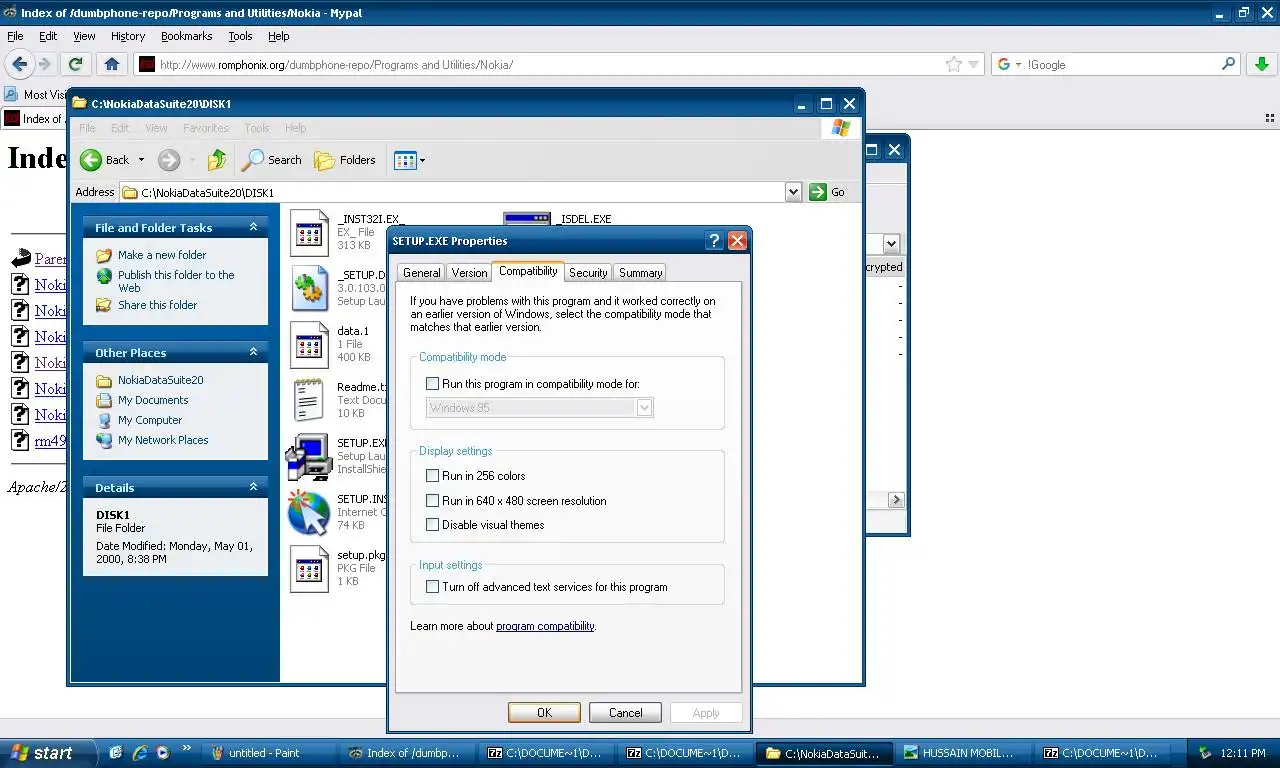Image resolution: width=1280 pixels, height=768 pixels.
Task: Click Explorer Up folder icon
Action: pos(217,160)
